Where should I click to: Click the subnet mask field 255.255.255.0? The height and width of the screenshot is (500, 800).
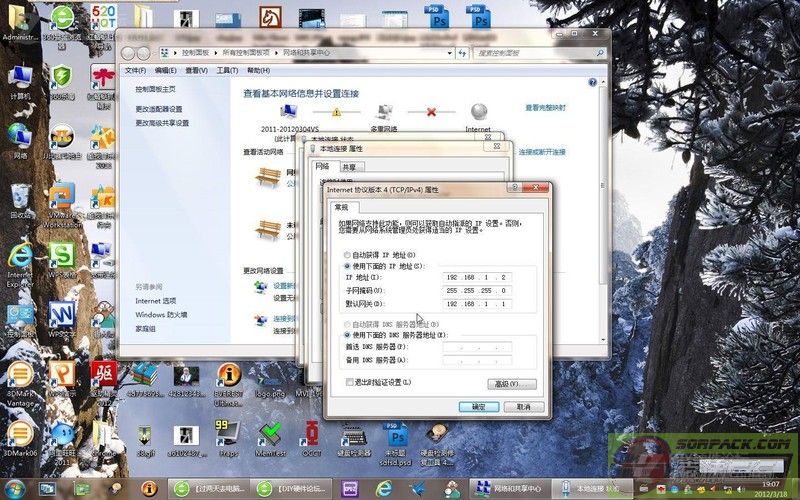click(x=477, y=291)
